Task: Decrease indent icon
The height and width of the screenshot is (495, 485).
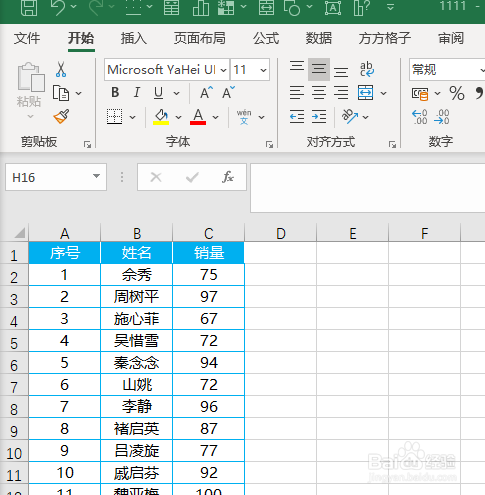Action: [297, 117]
